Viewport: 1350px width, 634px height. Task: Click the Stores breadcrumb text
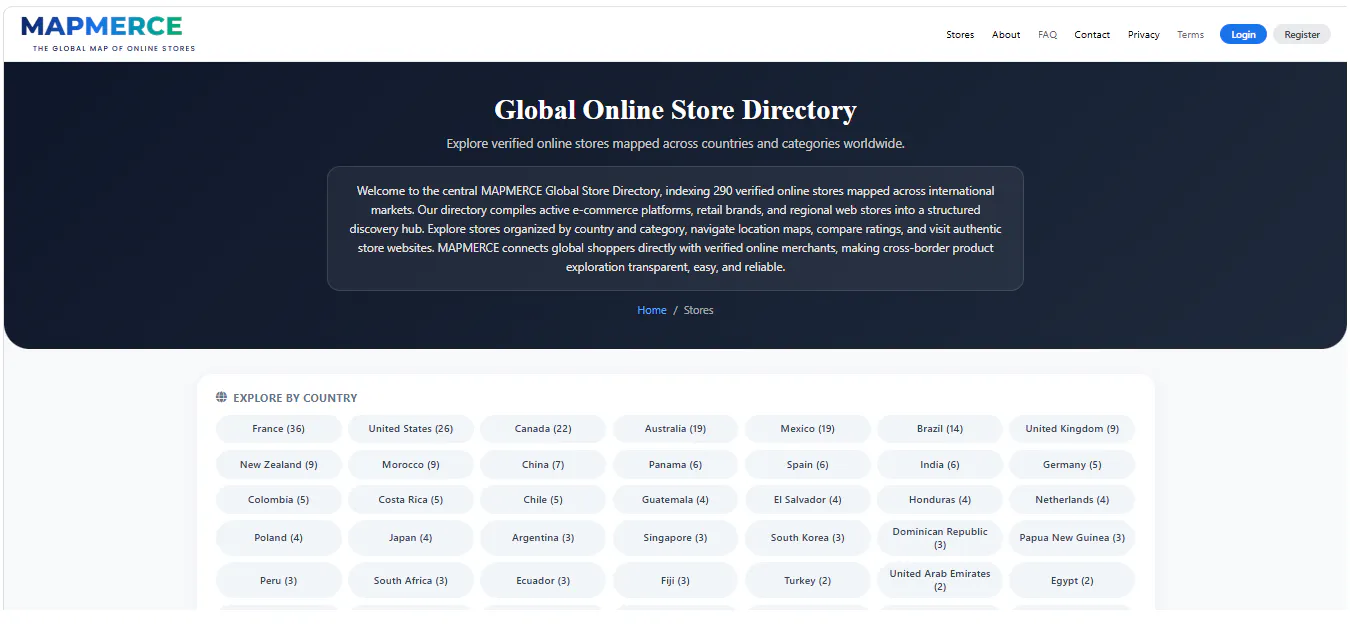coord(698,310)
